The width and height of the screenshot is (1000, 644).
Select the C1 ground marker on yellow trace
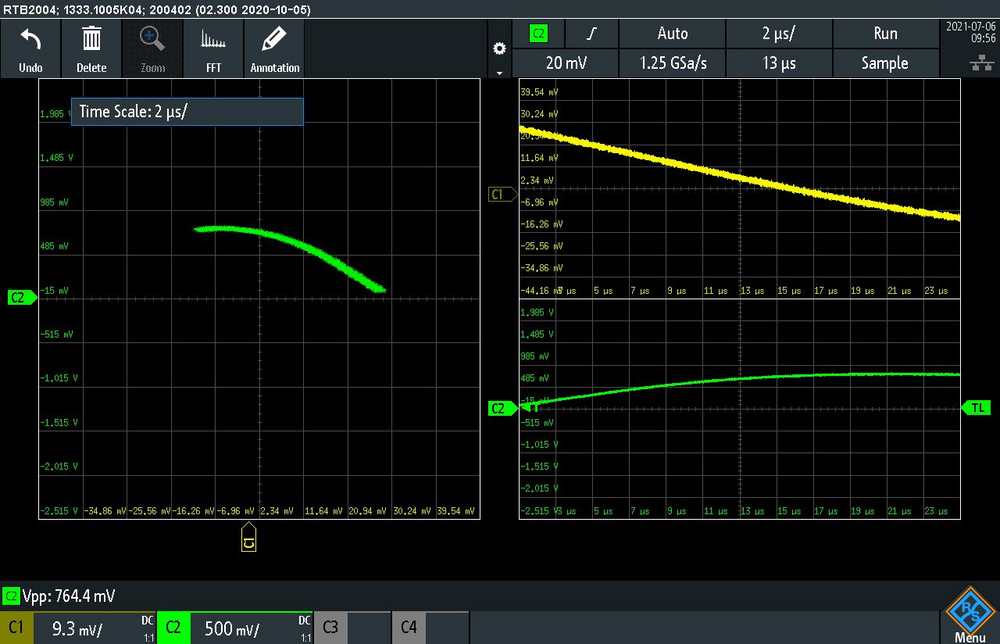point(501,194)
